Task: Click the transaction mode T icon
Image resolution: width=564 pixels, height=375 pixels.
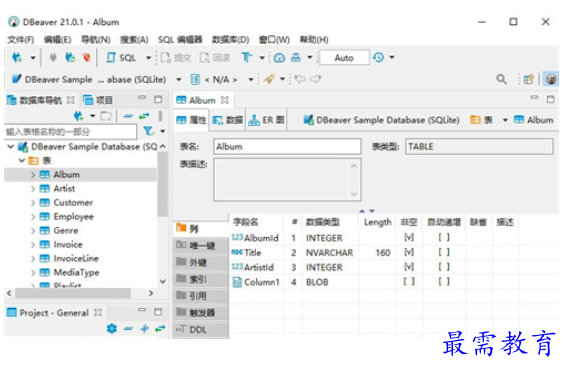Action: click(247, 58)
